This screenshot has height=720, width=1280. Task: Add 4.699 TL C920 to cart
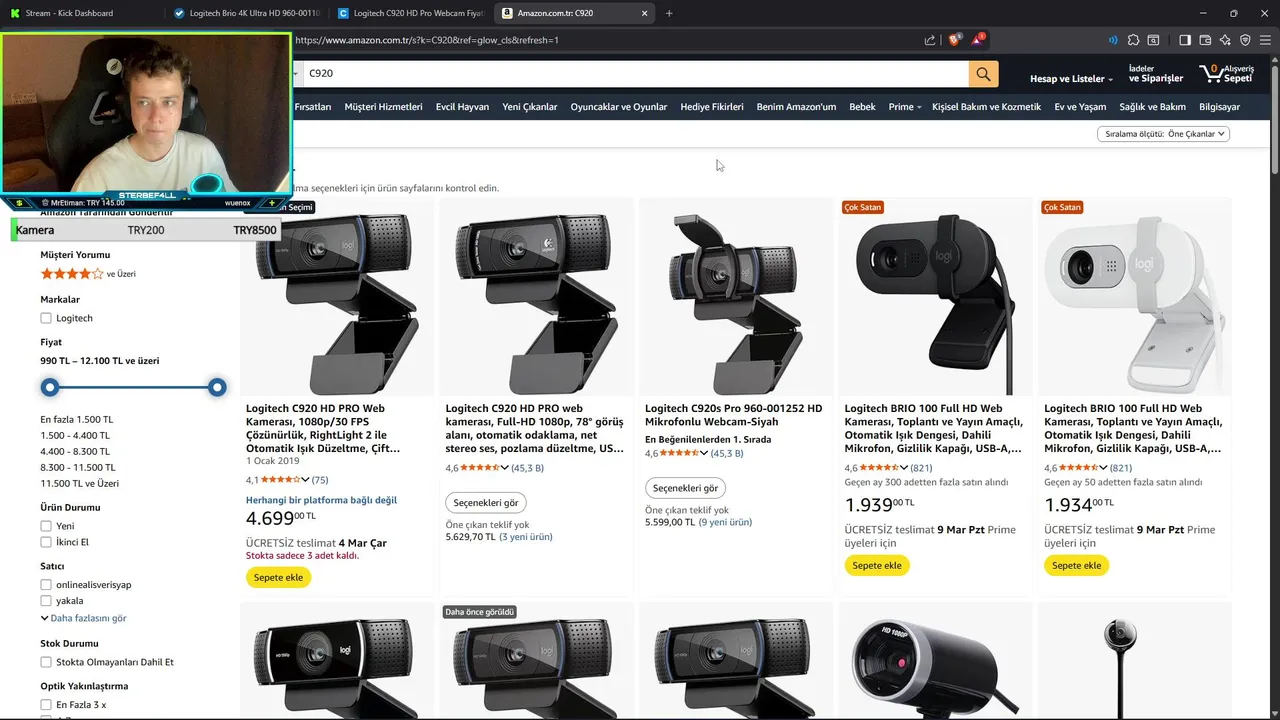(278, 577)
